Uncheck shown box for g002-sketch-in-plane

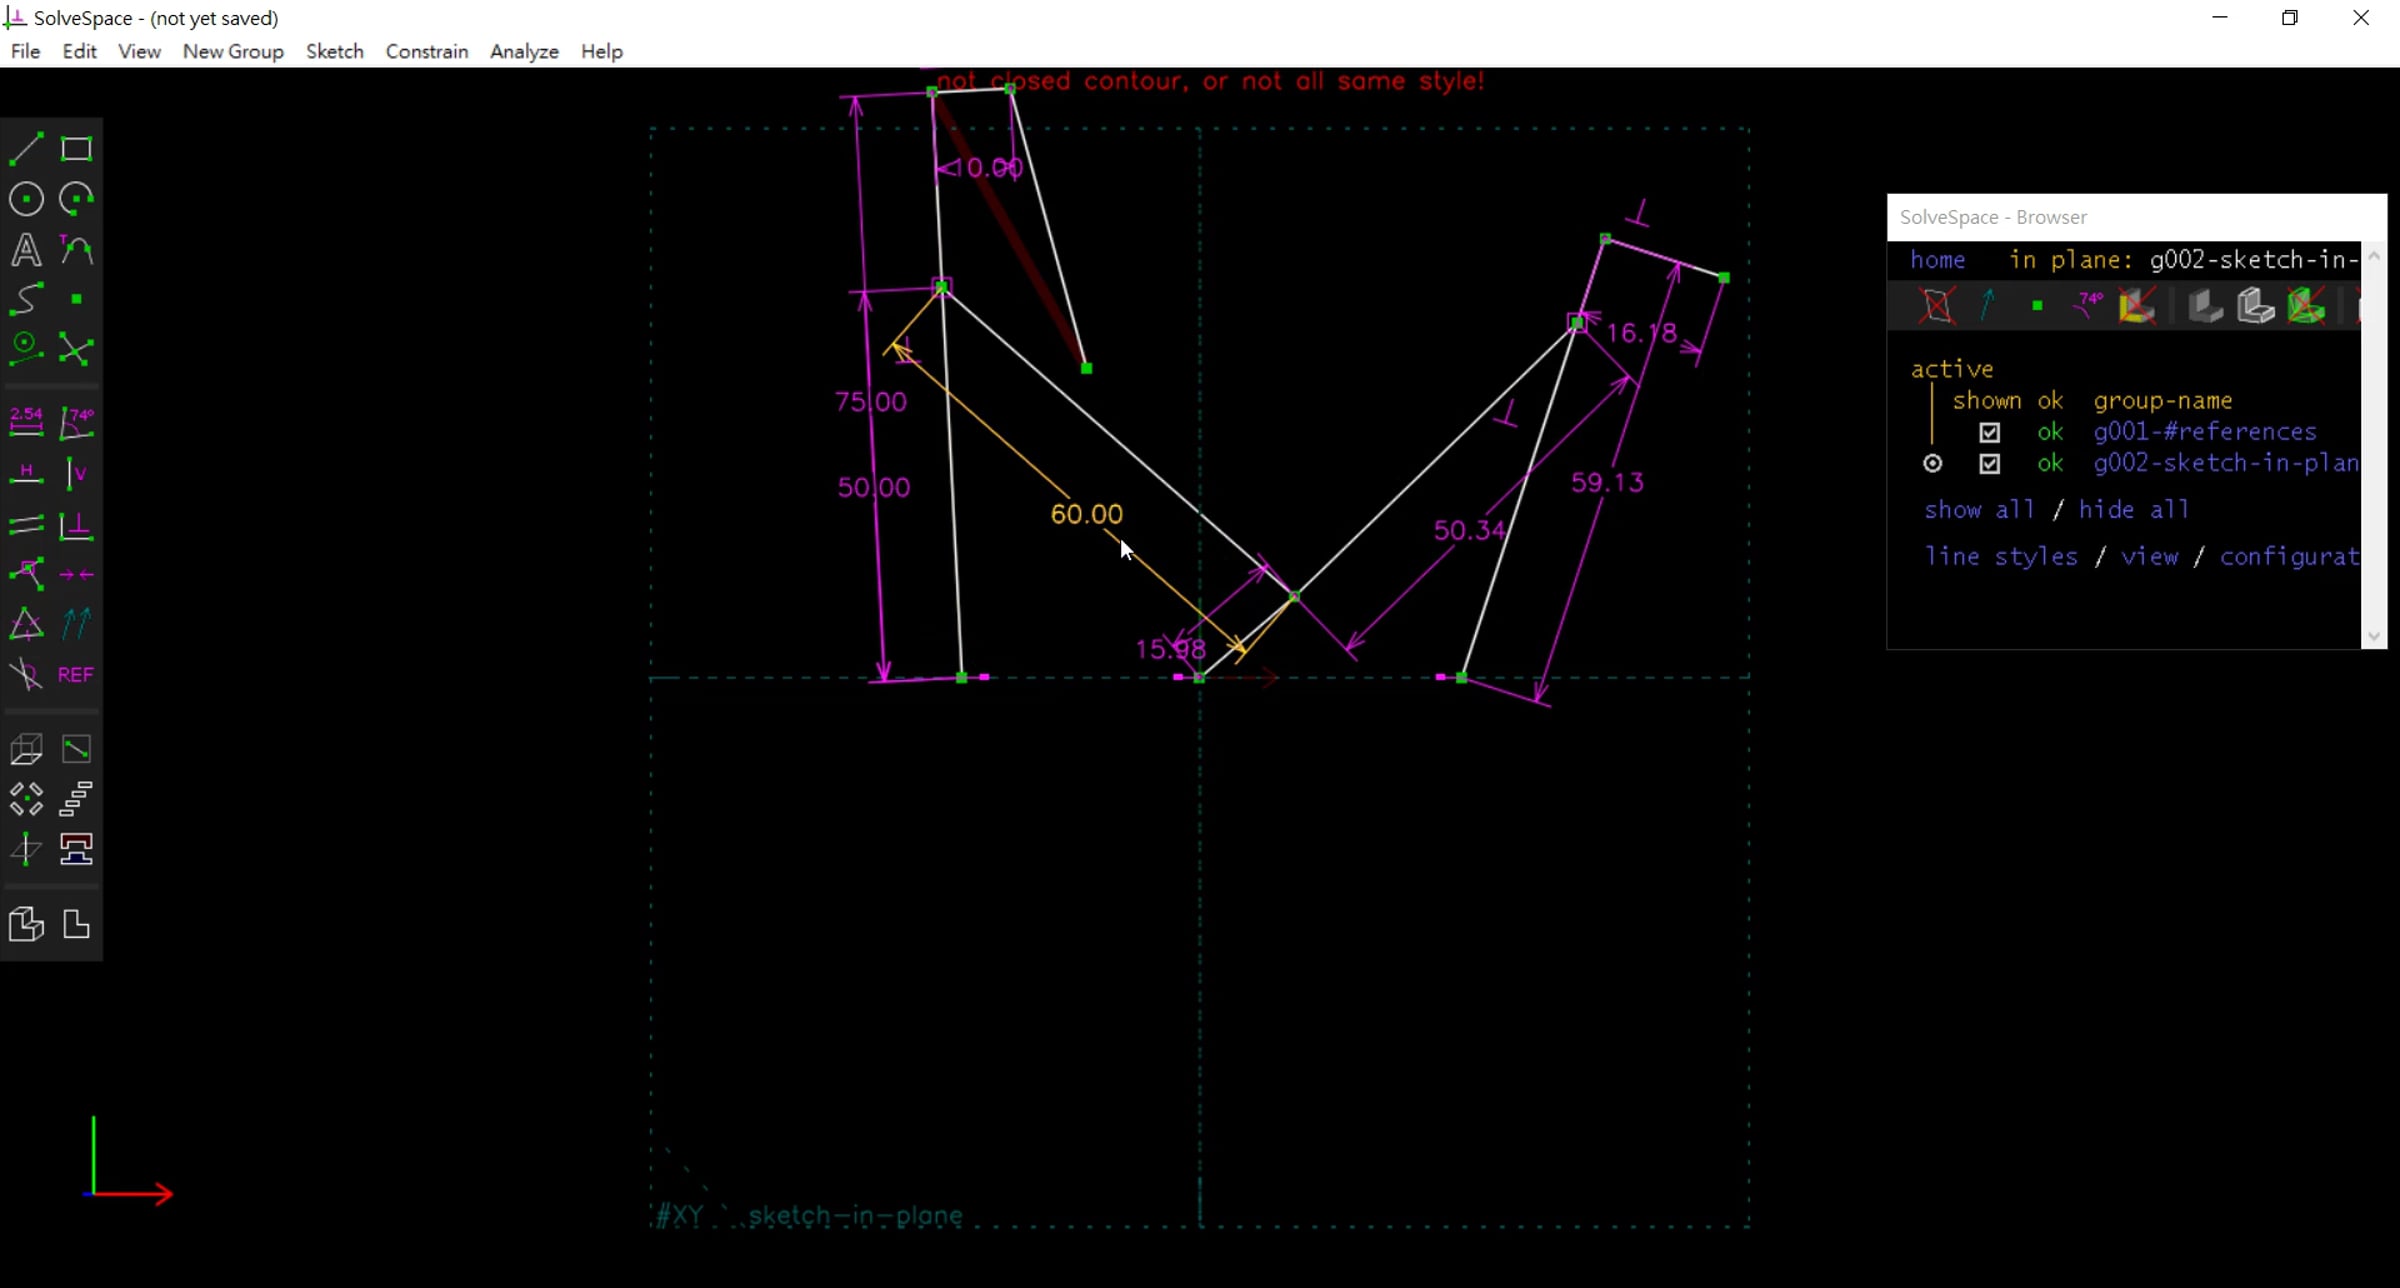tap(1989, 463)
